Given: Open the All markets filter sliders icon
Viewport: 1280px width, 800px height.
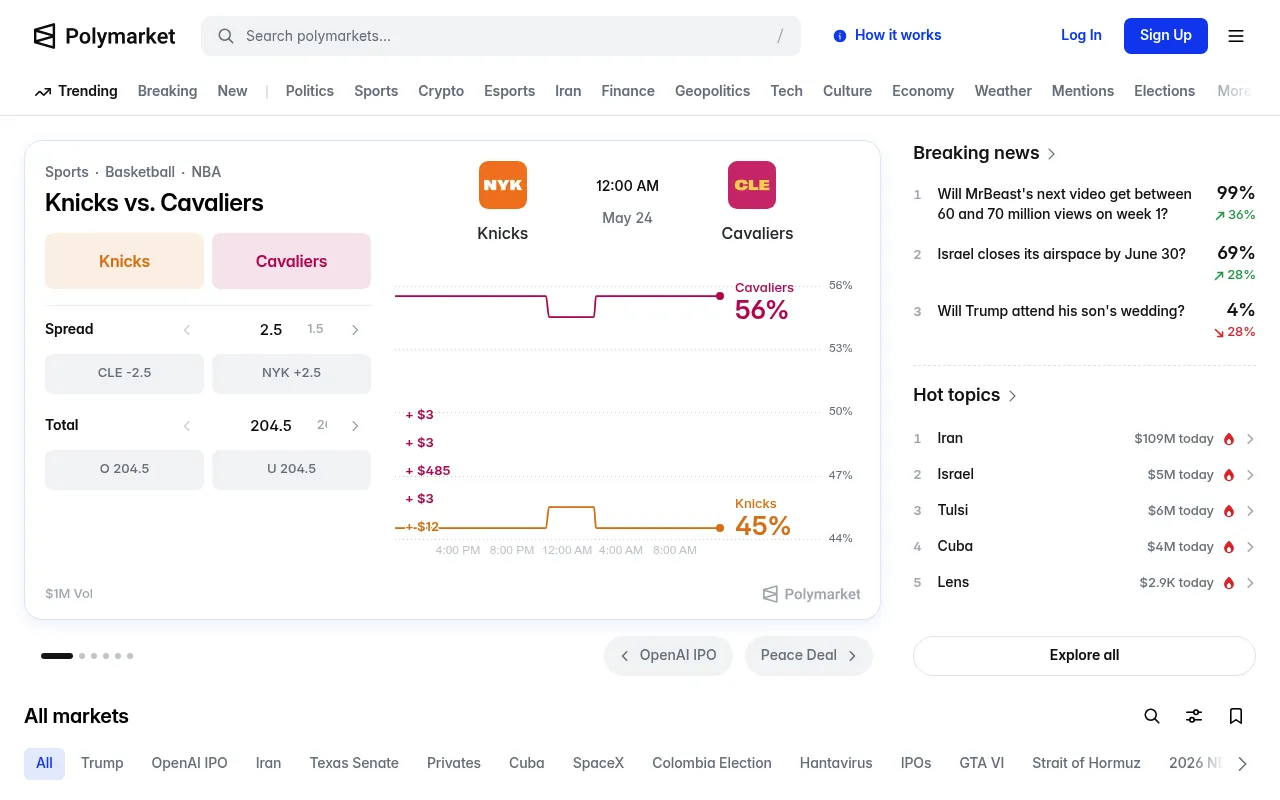Looking at the screenshot, I should click(x=1194, y=716).
